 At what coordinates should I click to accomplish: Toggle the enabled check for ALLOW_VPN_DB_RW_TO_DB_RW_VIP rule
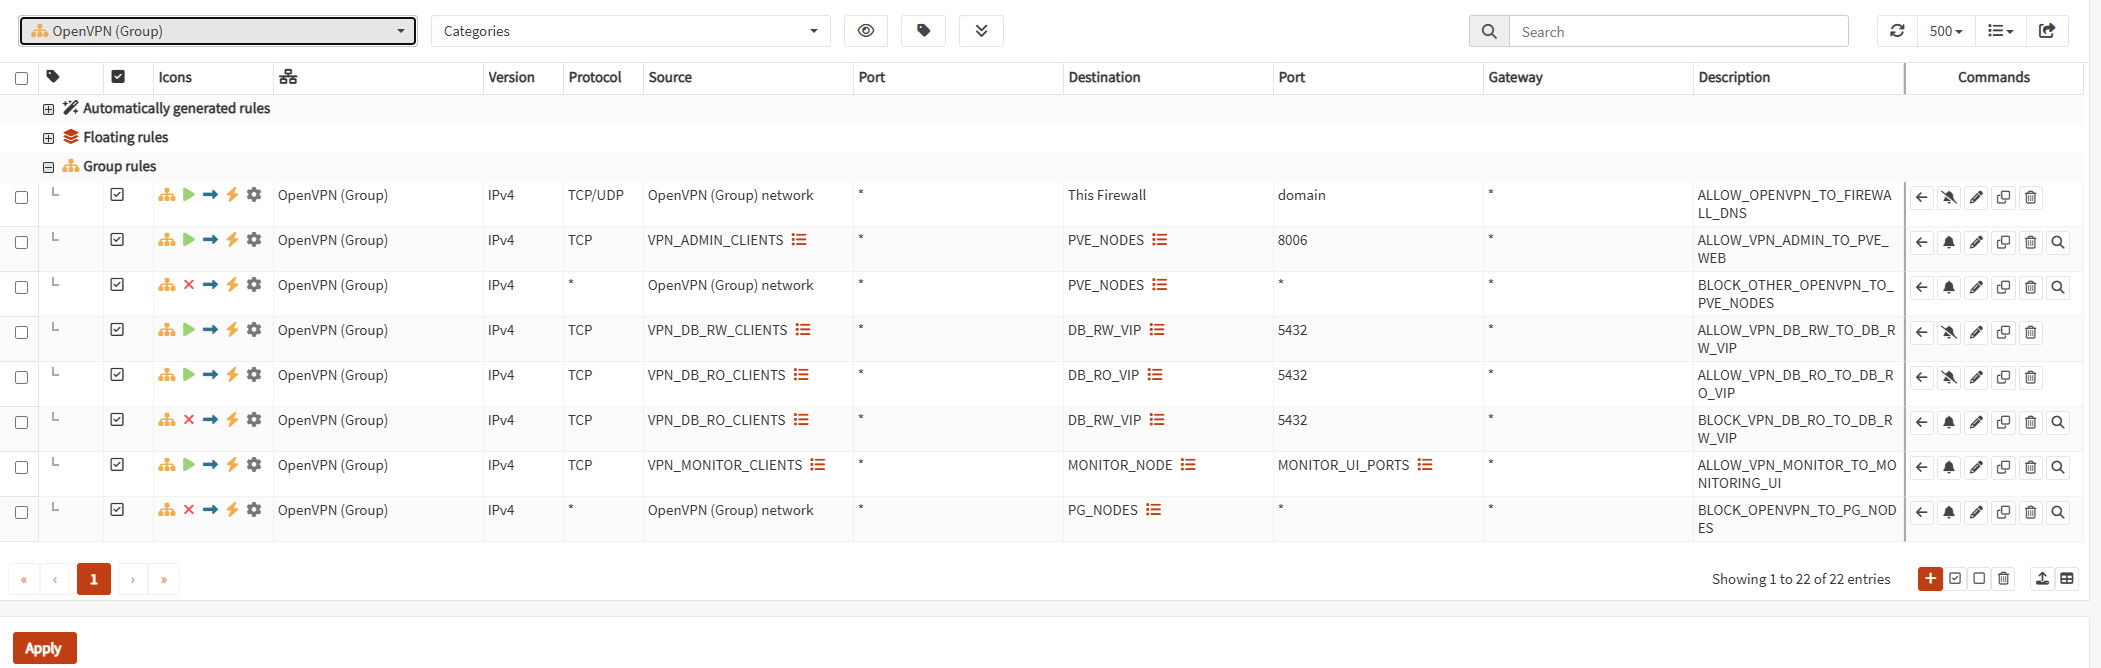[x=117, y=330]
